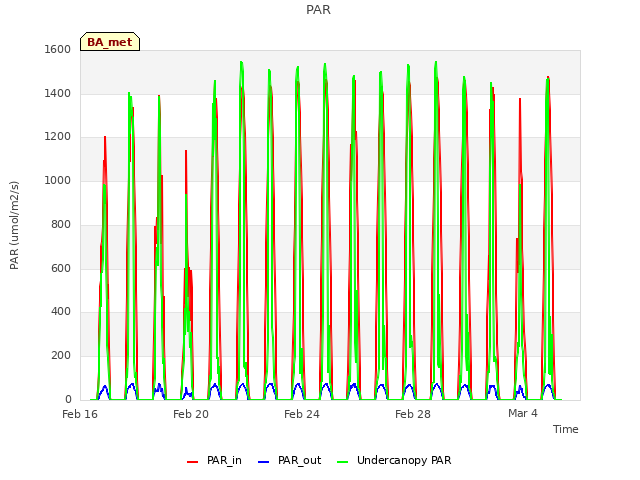The height and width of the screenshot is (480, 640).
Task: Click the BA_met annotation label
Action: click(x=110, y=42)
